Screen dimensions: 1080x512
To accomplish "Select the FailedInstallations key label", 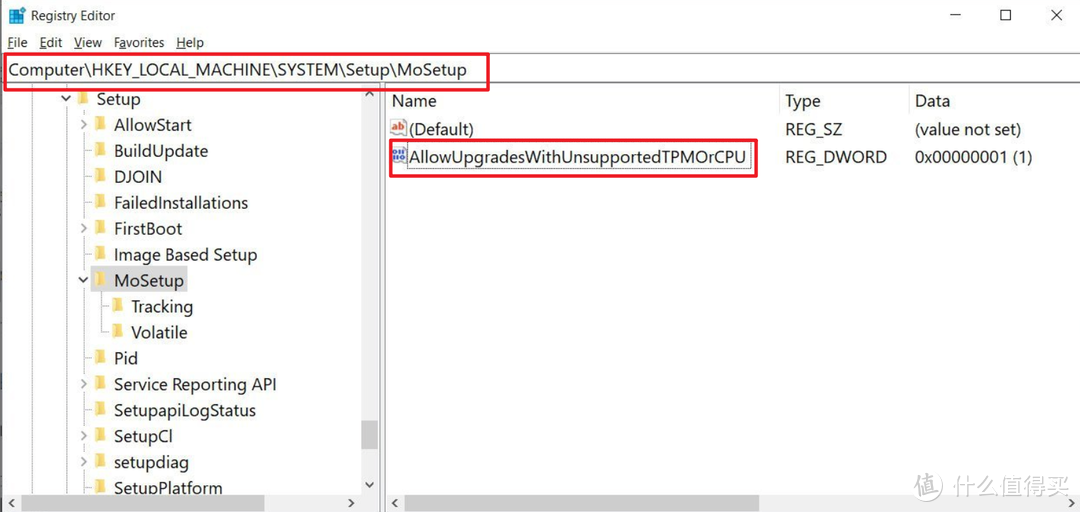I will click(x=181, y=203).
